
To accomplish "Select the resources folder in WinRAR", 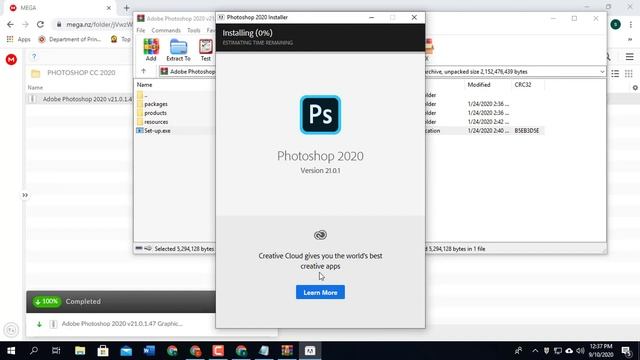I will click(156, 122).
